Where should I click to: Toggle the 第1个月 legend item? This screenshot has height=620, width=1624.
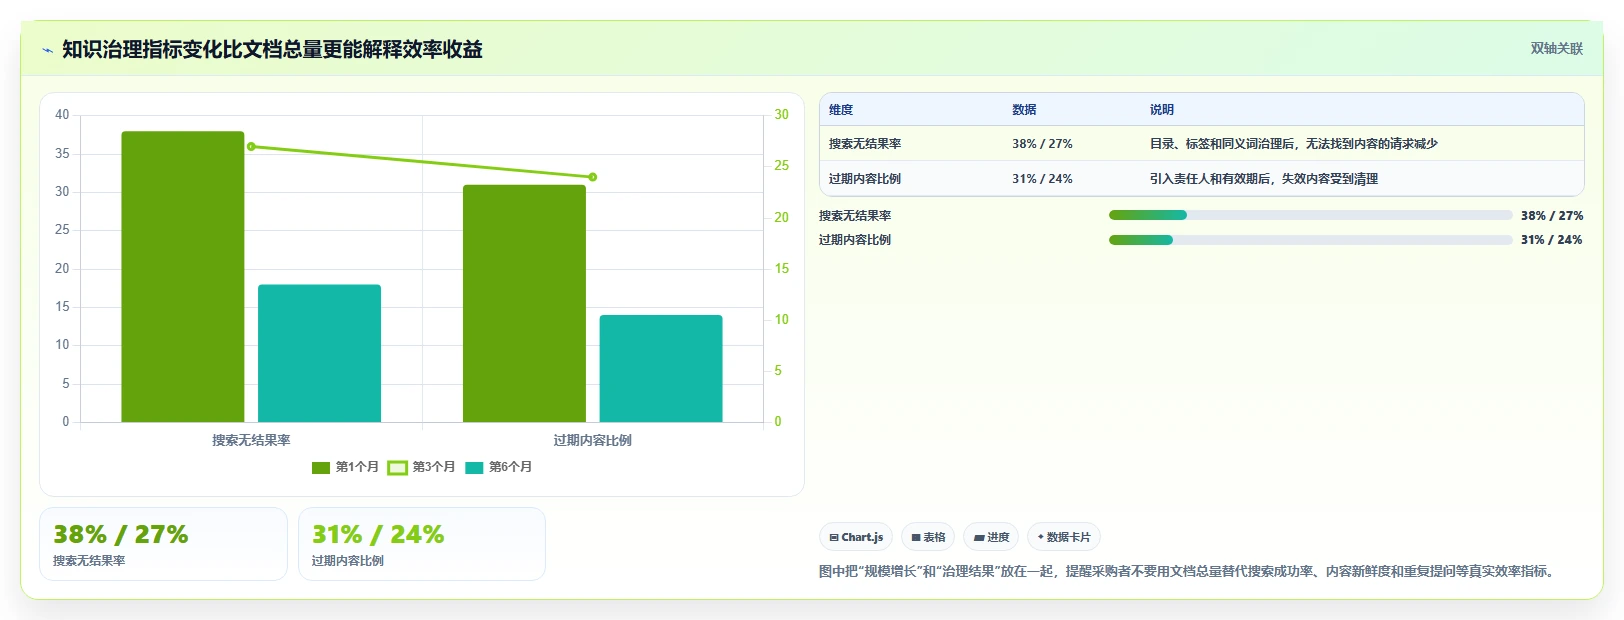point(345,467)
